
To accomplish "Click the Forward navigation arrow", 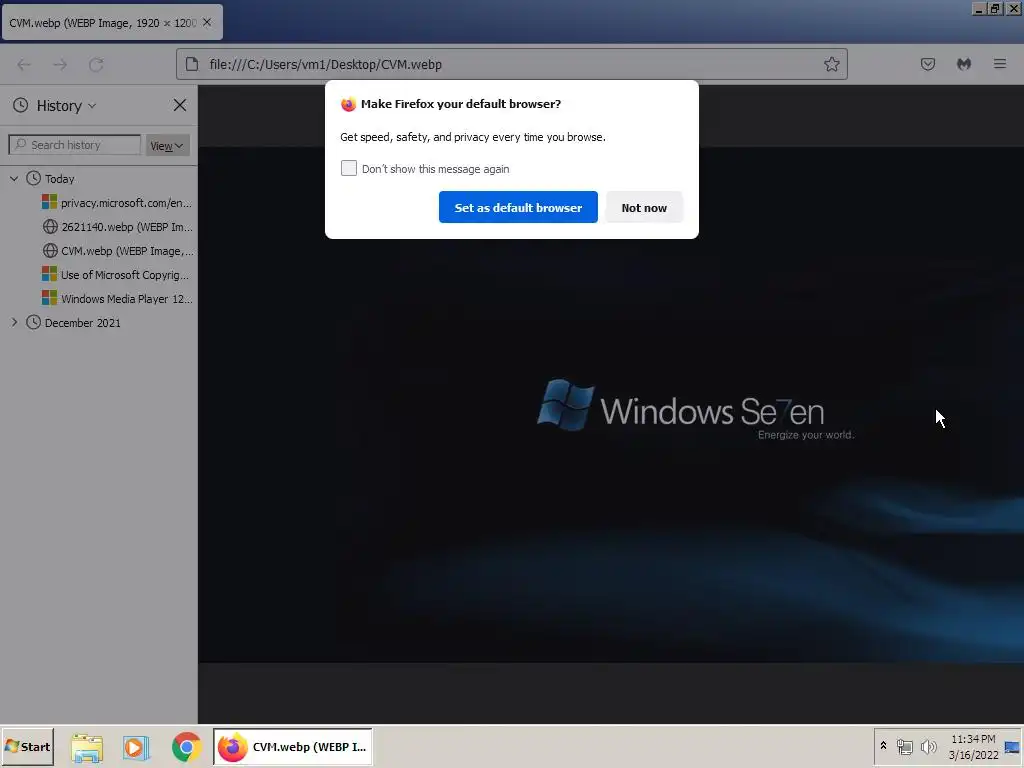I will [x=60, y=64].
